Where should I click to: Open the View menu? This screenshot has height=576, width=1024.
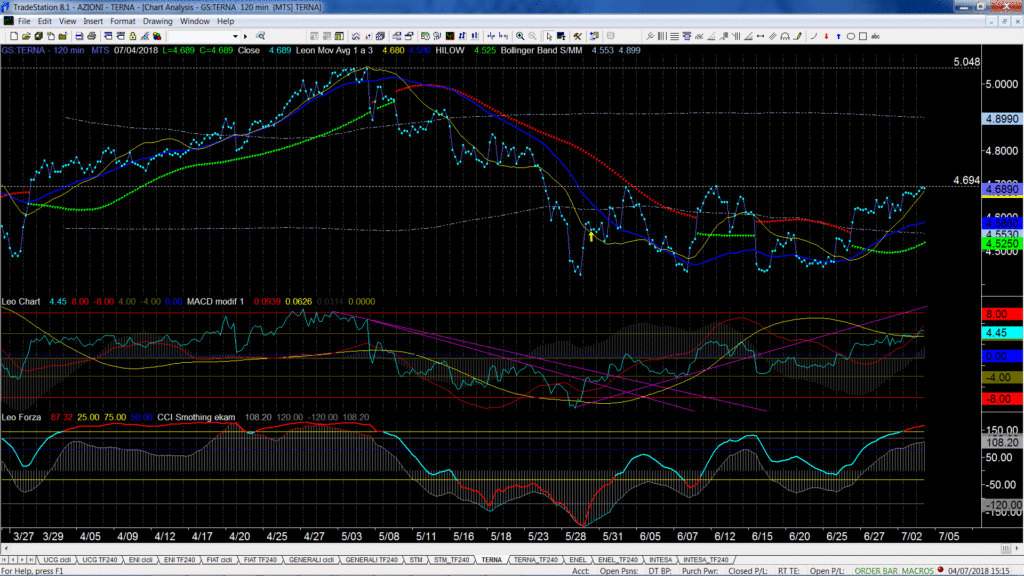coord(67,22)
